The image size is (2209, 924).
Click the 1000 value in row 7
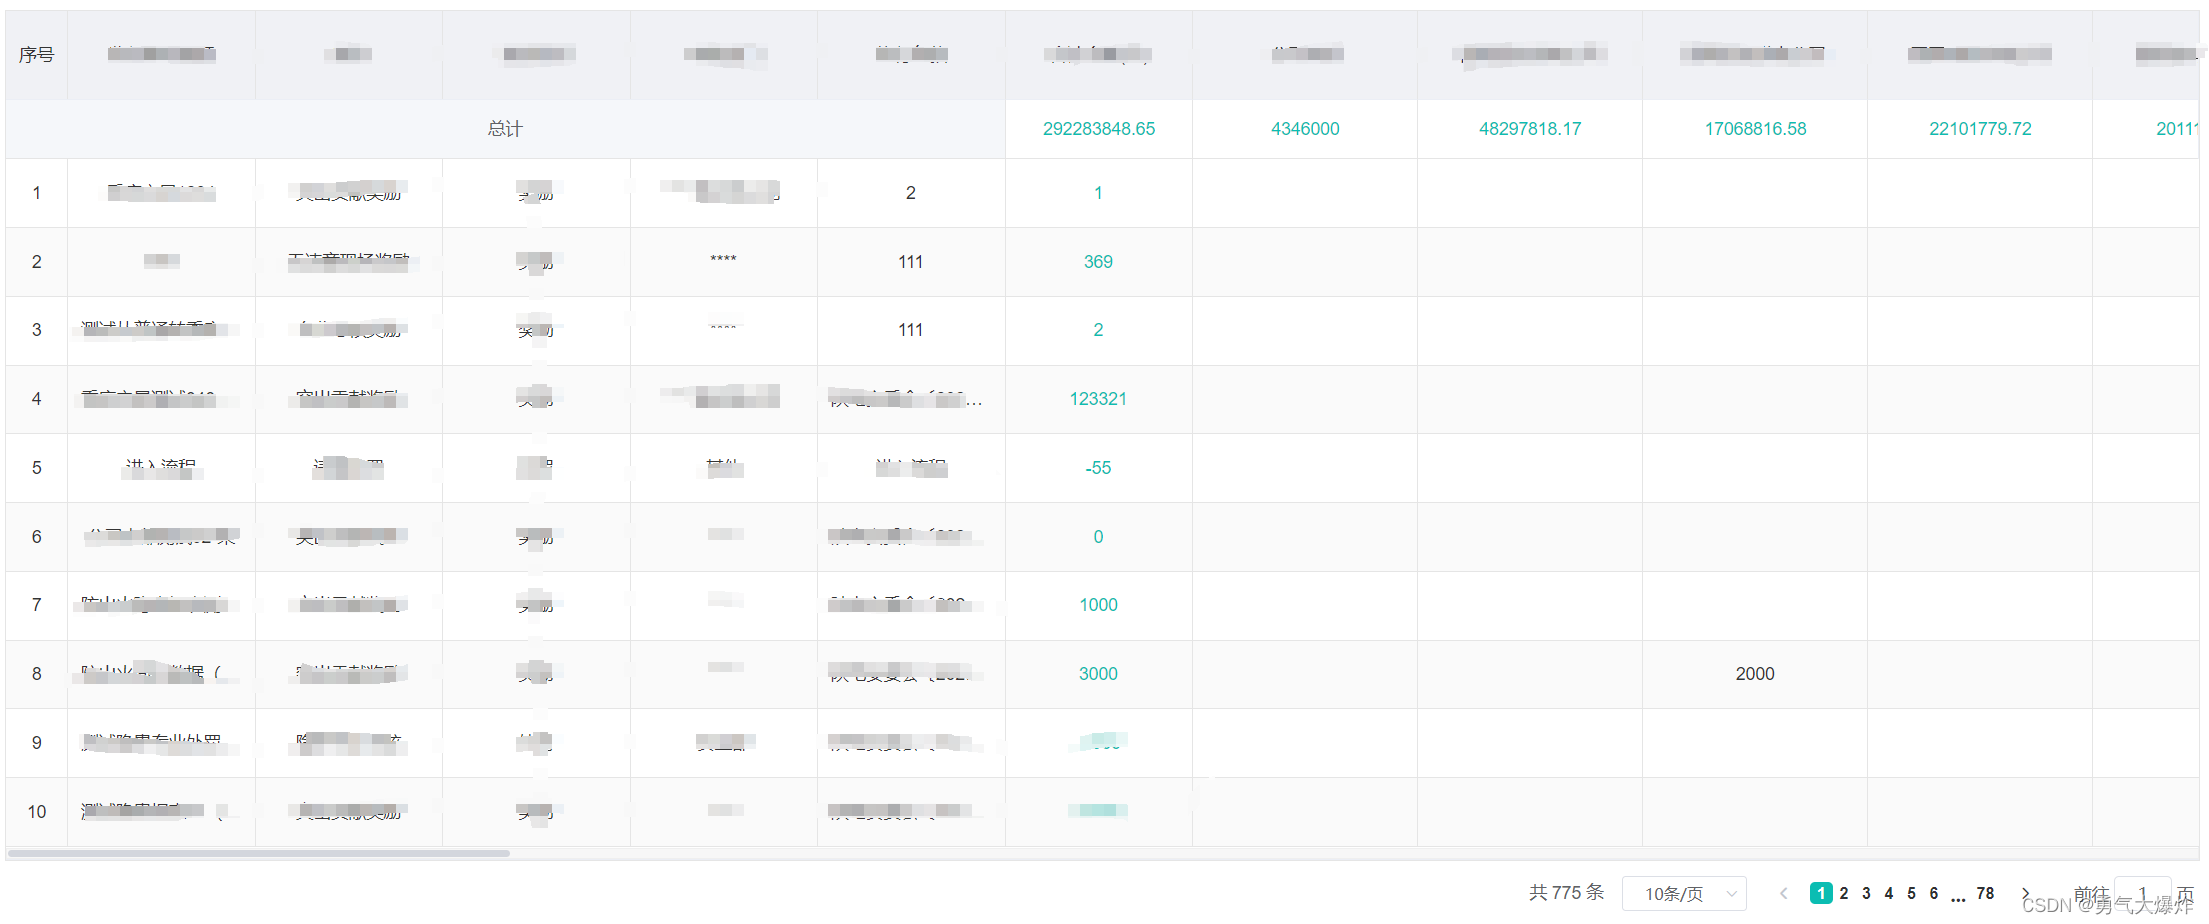1098,605
